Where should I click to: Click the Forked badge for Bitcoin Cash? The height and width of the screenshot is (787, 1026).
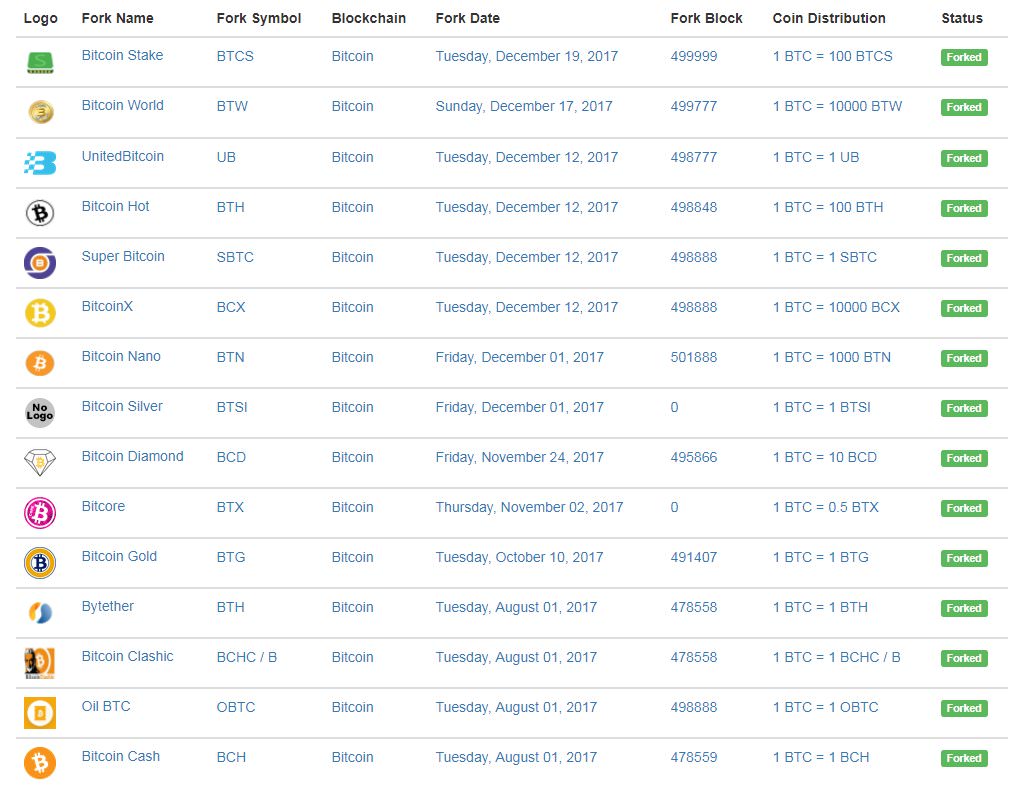point(964,759)
